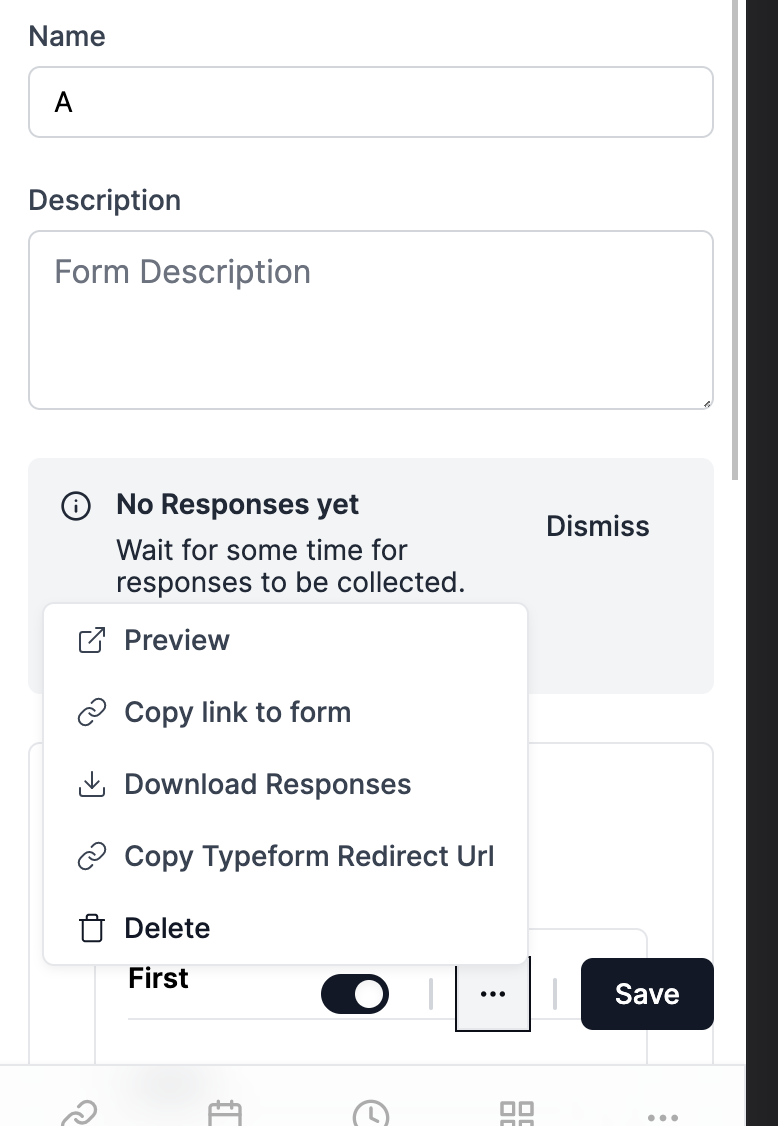Save the form changes
This screenshot has height=1126, width=778.
(647, 994)
